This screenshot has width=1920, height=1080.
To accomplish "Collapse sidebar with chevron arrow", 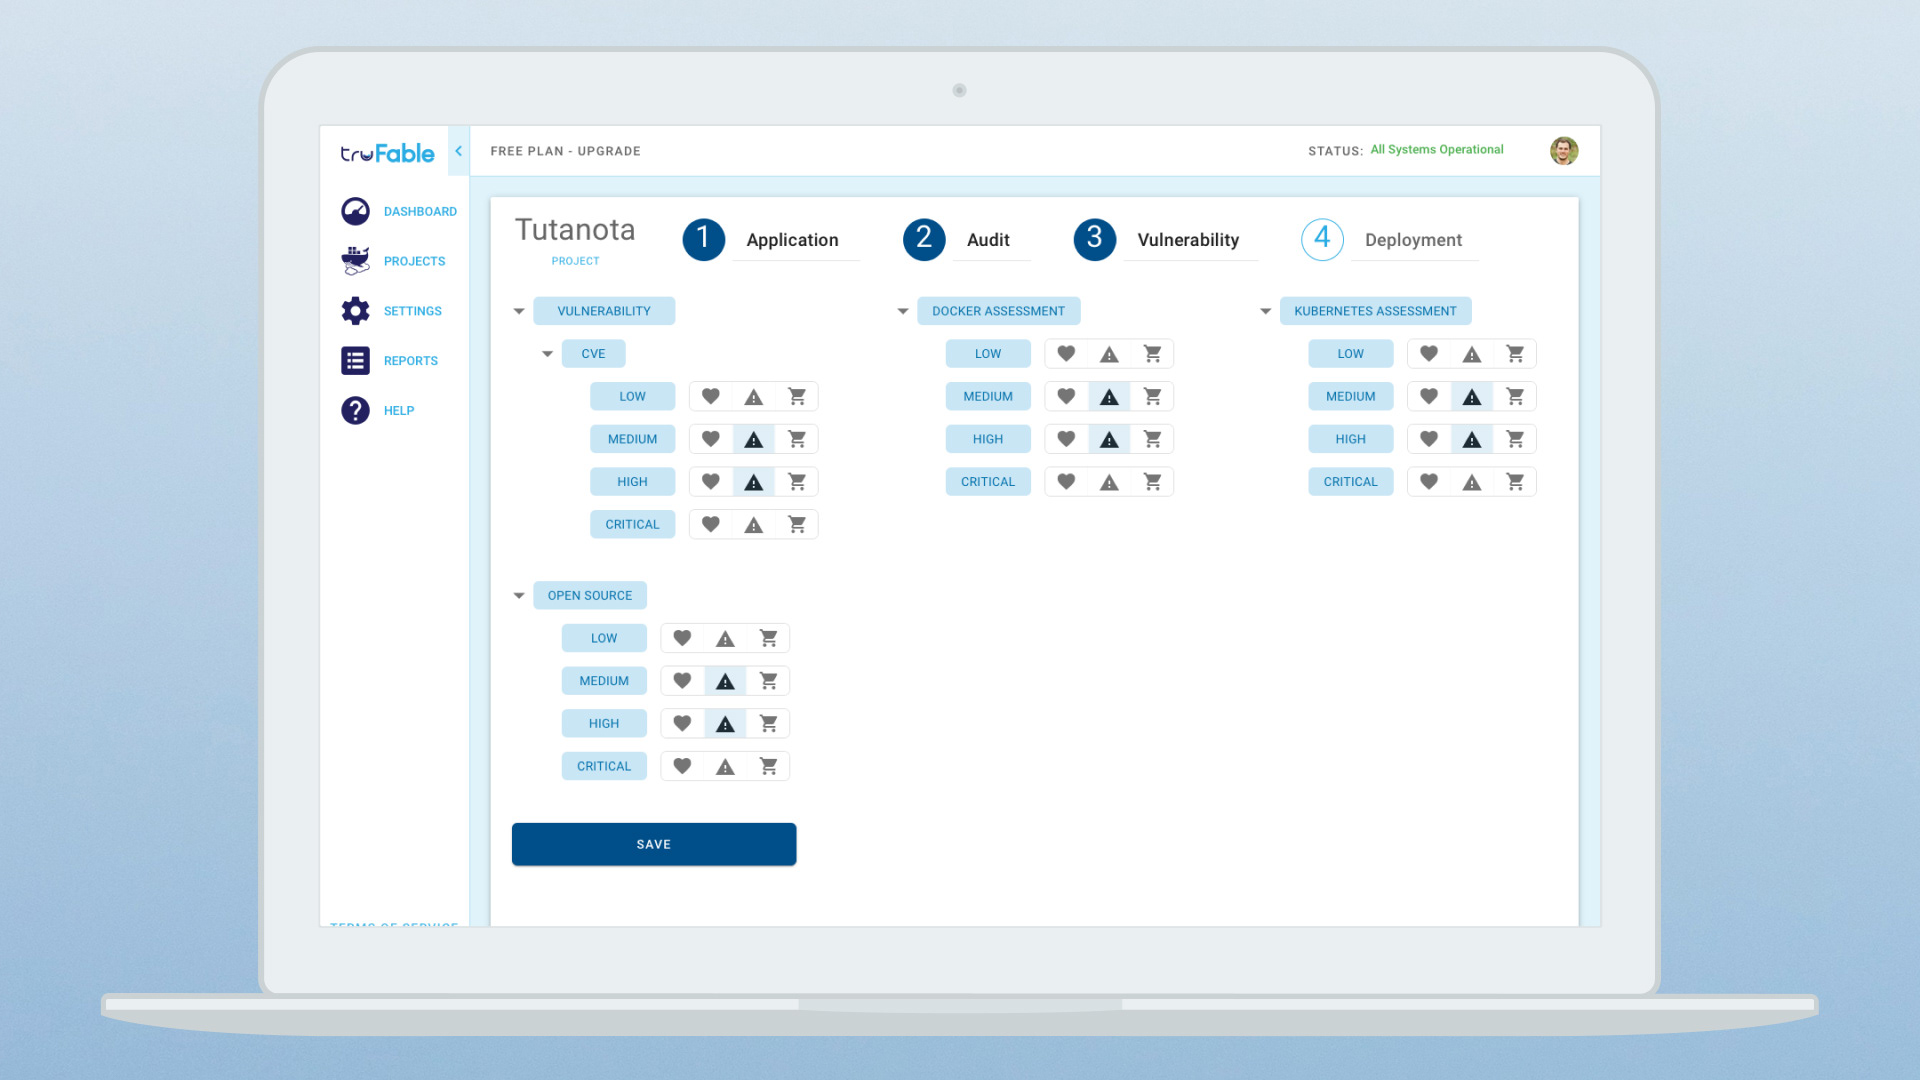I will pos(458,151).
